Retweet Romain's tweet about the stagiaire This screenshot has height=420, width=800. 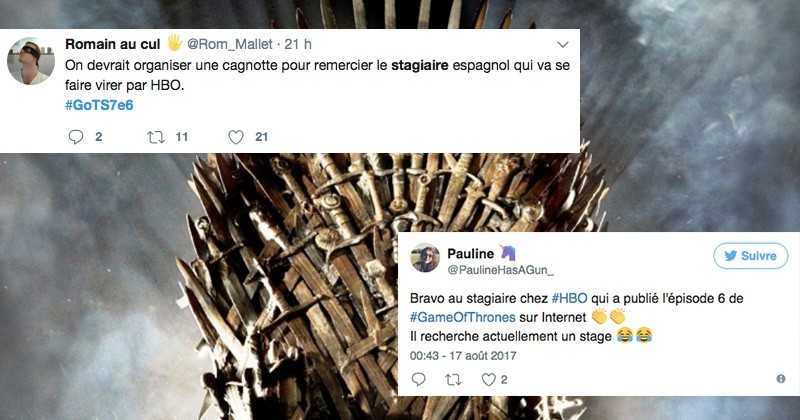click(156, 137)
